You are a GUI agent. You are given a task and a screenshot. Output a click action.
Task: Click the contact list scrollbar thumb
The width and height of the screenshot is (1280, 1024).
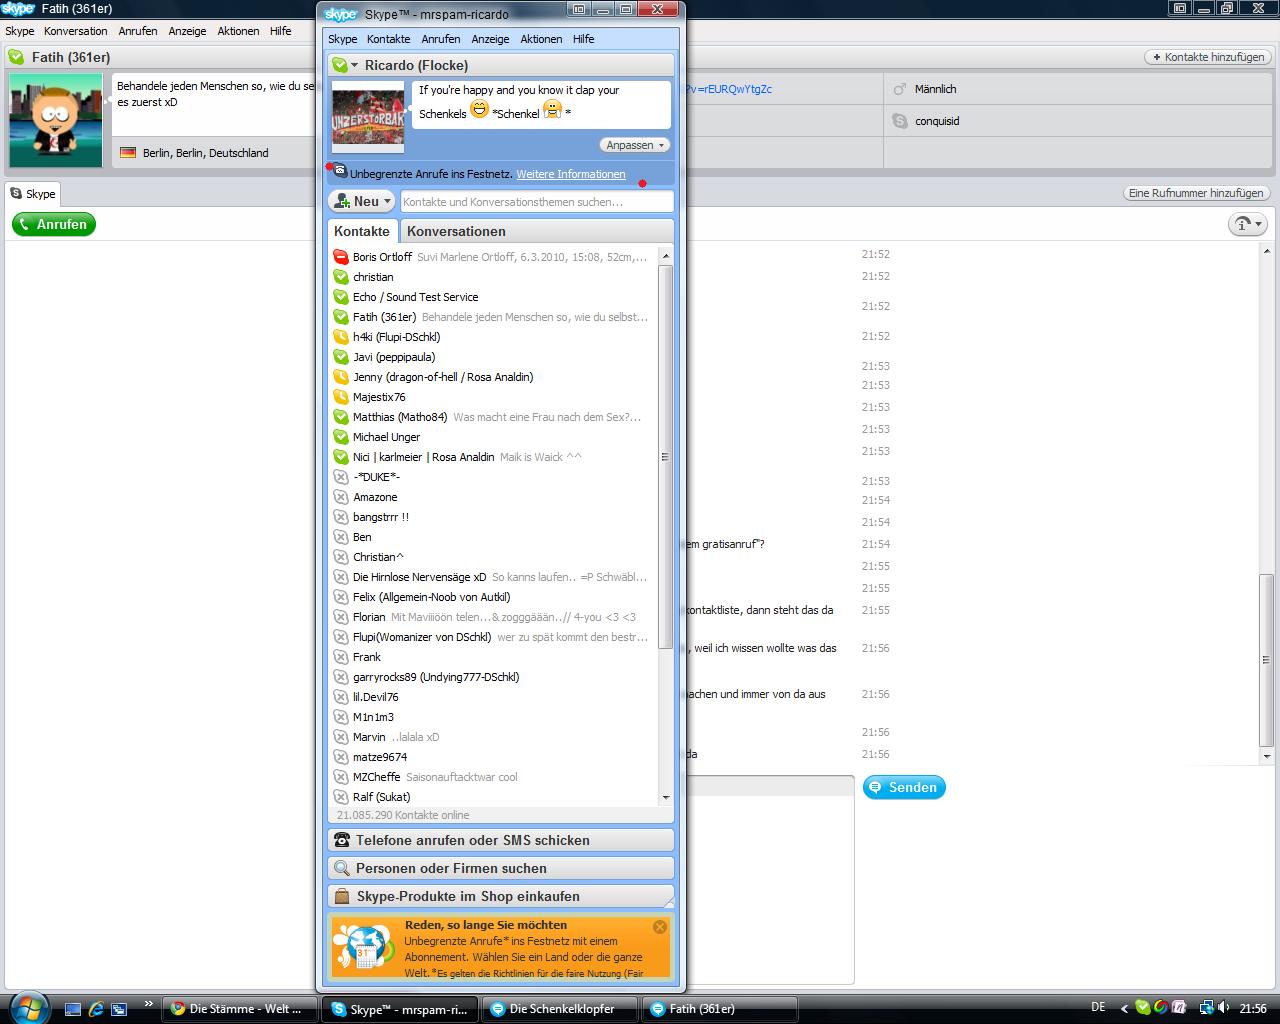point(665,457)
